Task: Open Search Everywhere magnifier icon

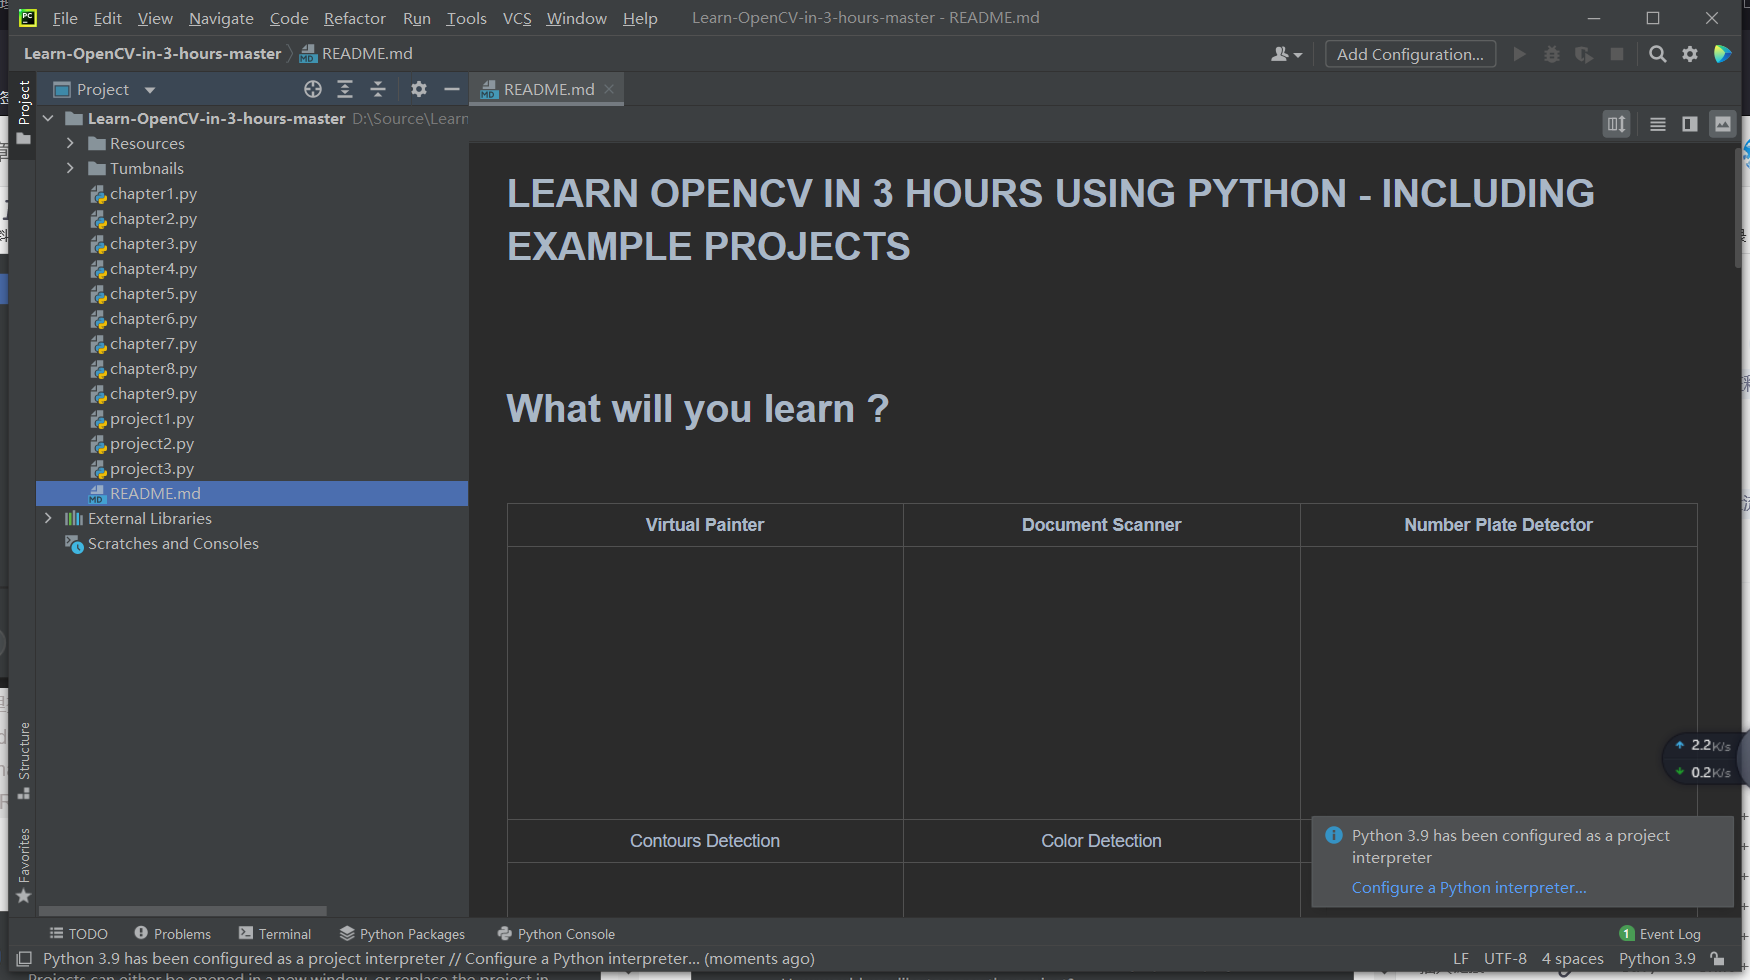Action: (1658, 54)
